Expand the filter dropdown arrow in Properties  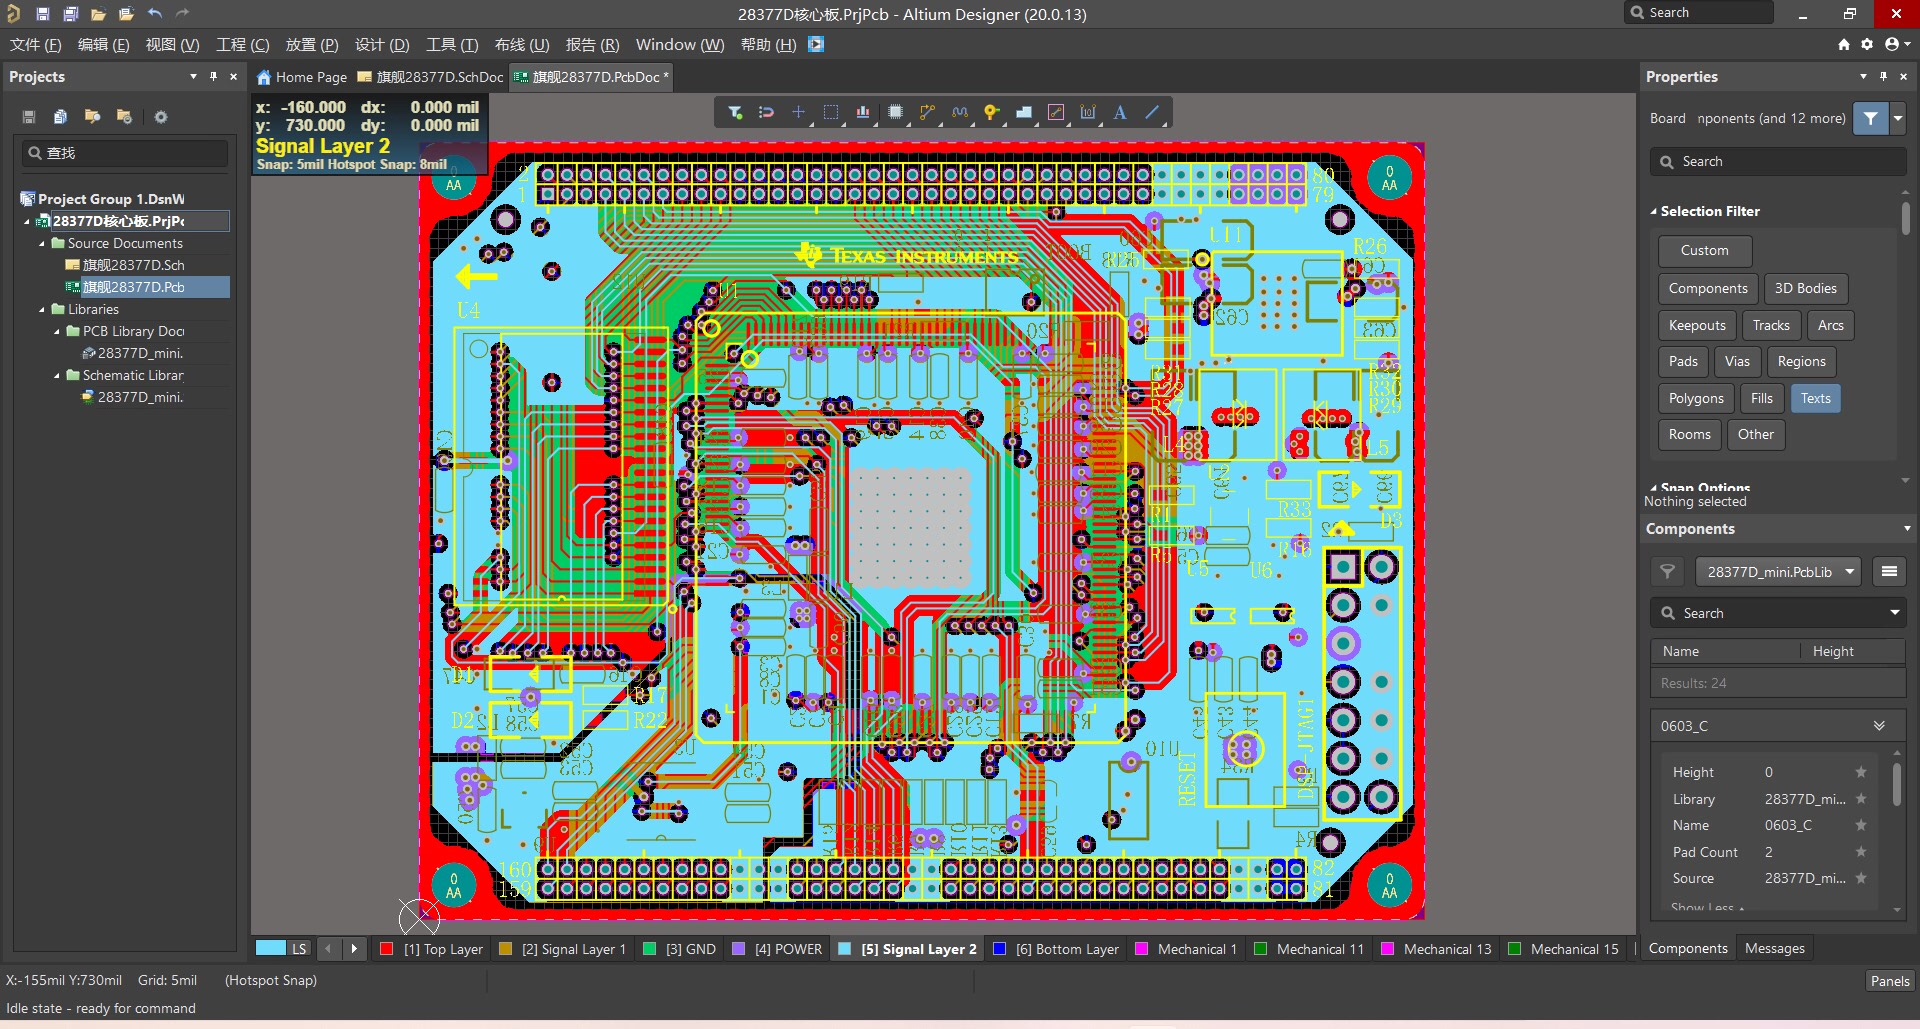1898,118
